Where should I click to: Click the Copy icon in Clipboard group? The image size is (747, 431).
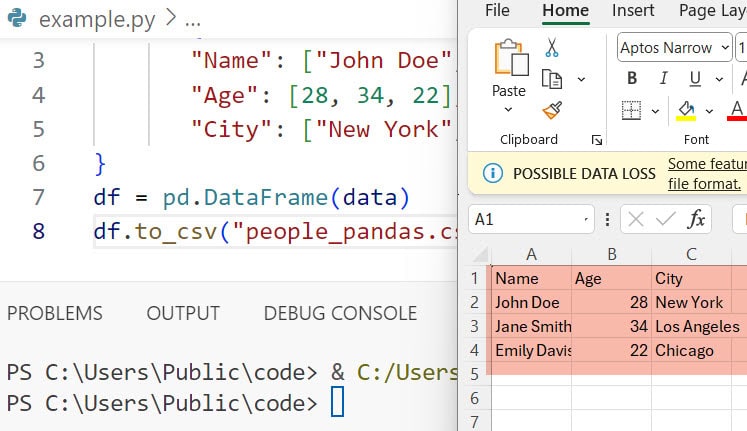point(552,79)
